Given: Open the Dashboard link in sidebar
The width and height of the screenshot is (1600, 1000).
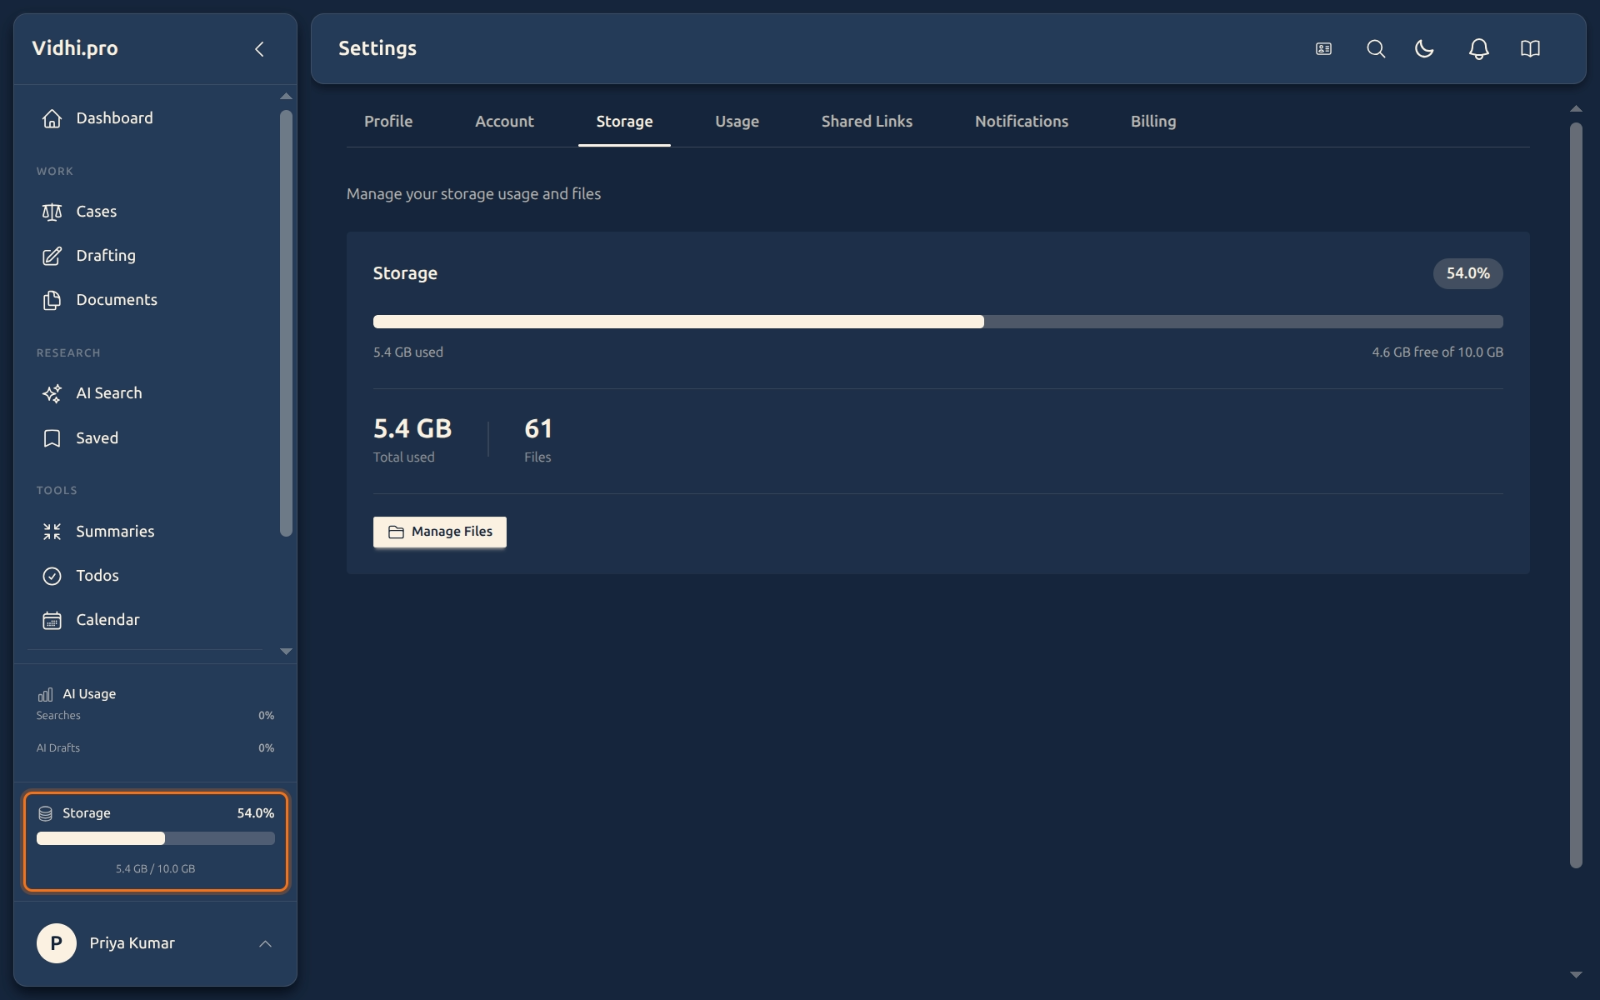Looking at the screenshot, I should (x=115, y=118).
